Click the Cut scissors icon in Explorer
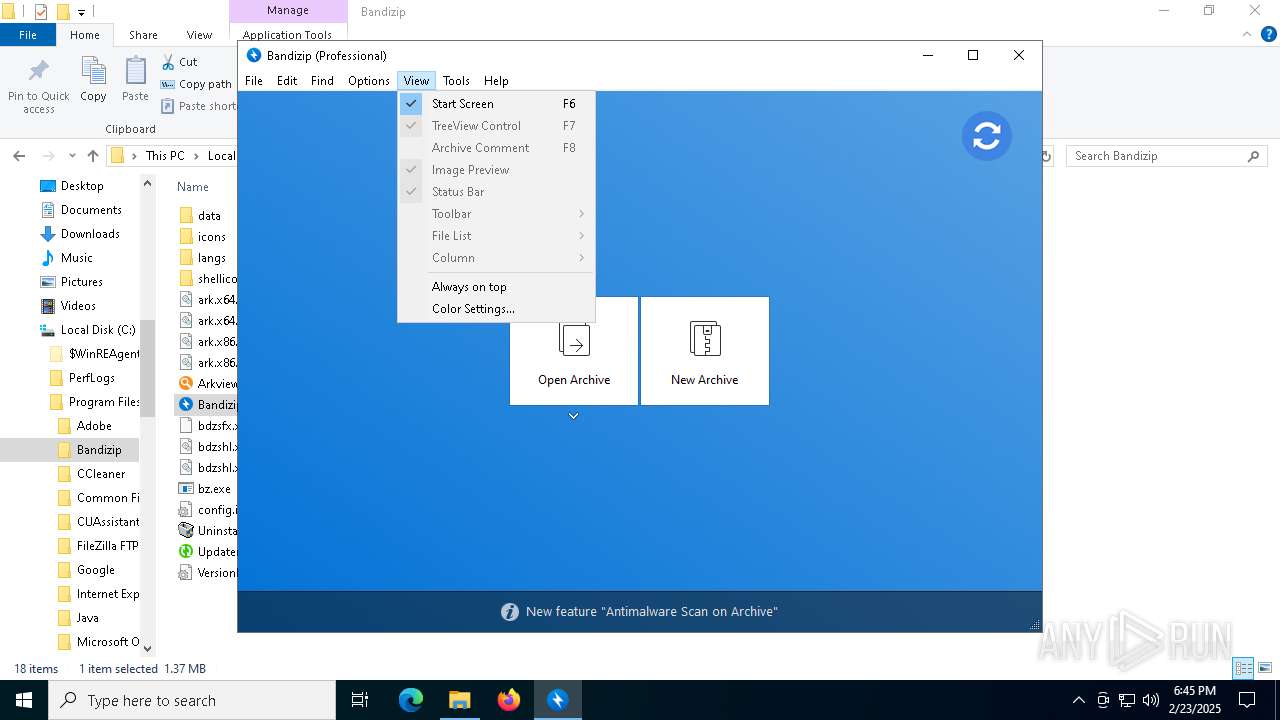The width and height of the screenshot is (1280, 720). 167,62
